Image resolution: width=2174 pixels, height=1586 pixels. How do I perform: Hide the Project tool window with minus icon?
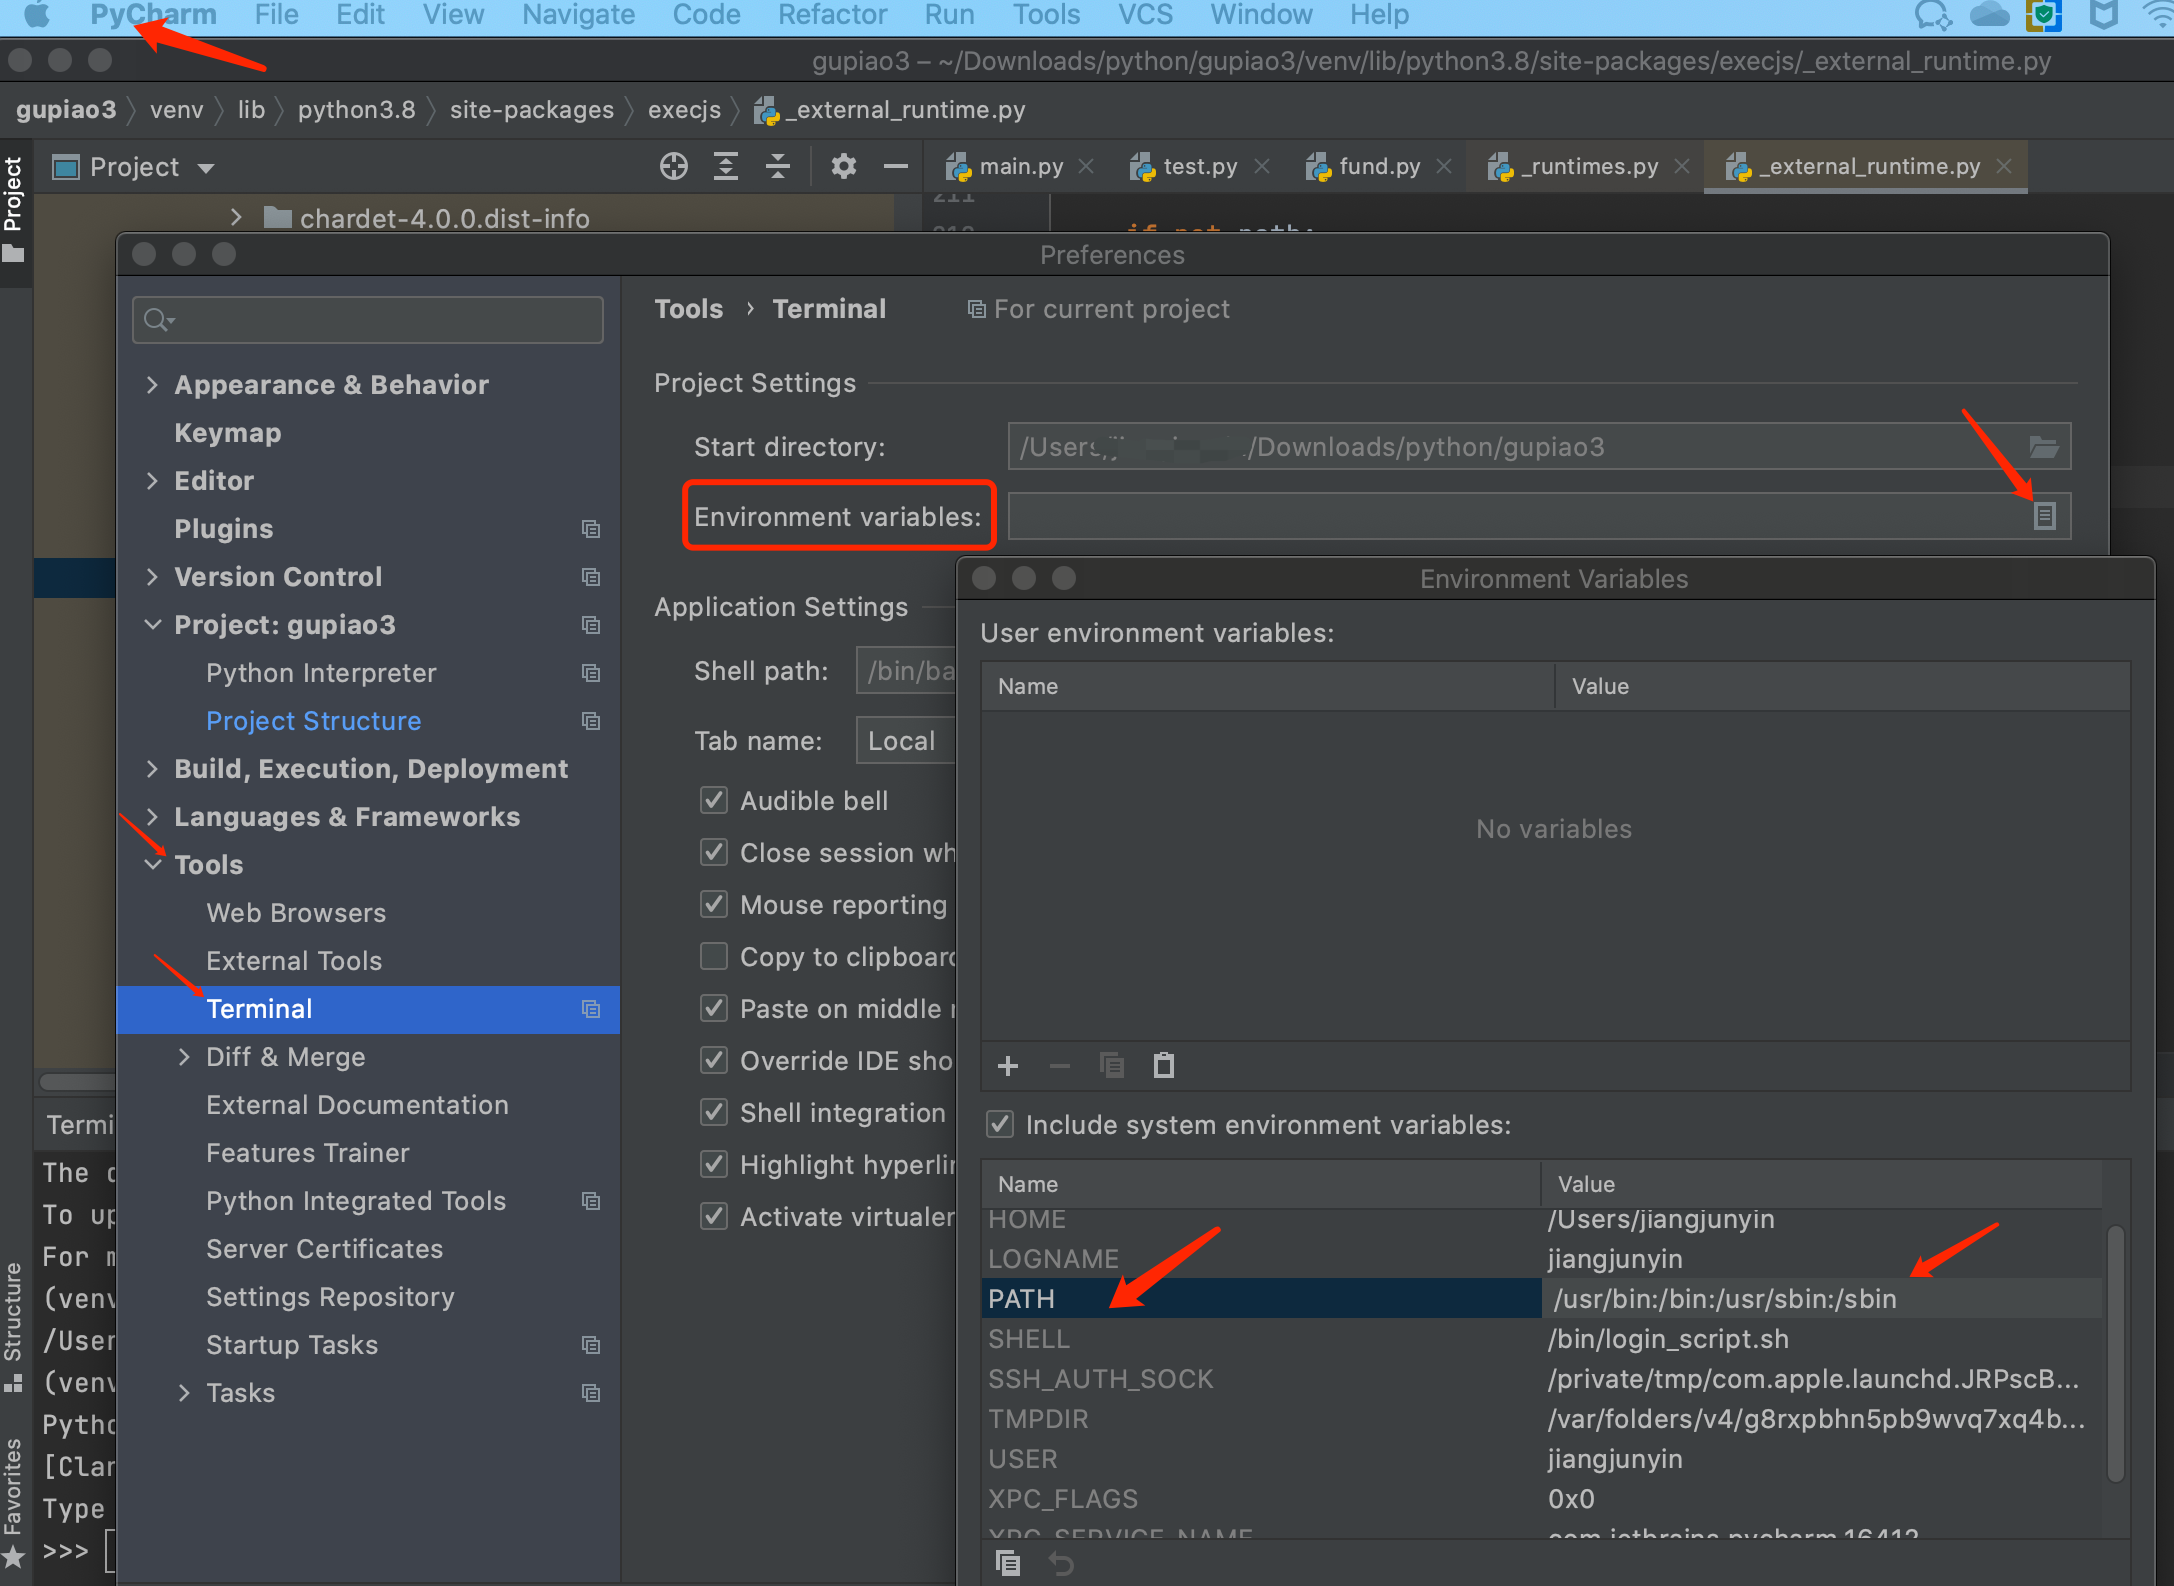tap(896, 167)
